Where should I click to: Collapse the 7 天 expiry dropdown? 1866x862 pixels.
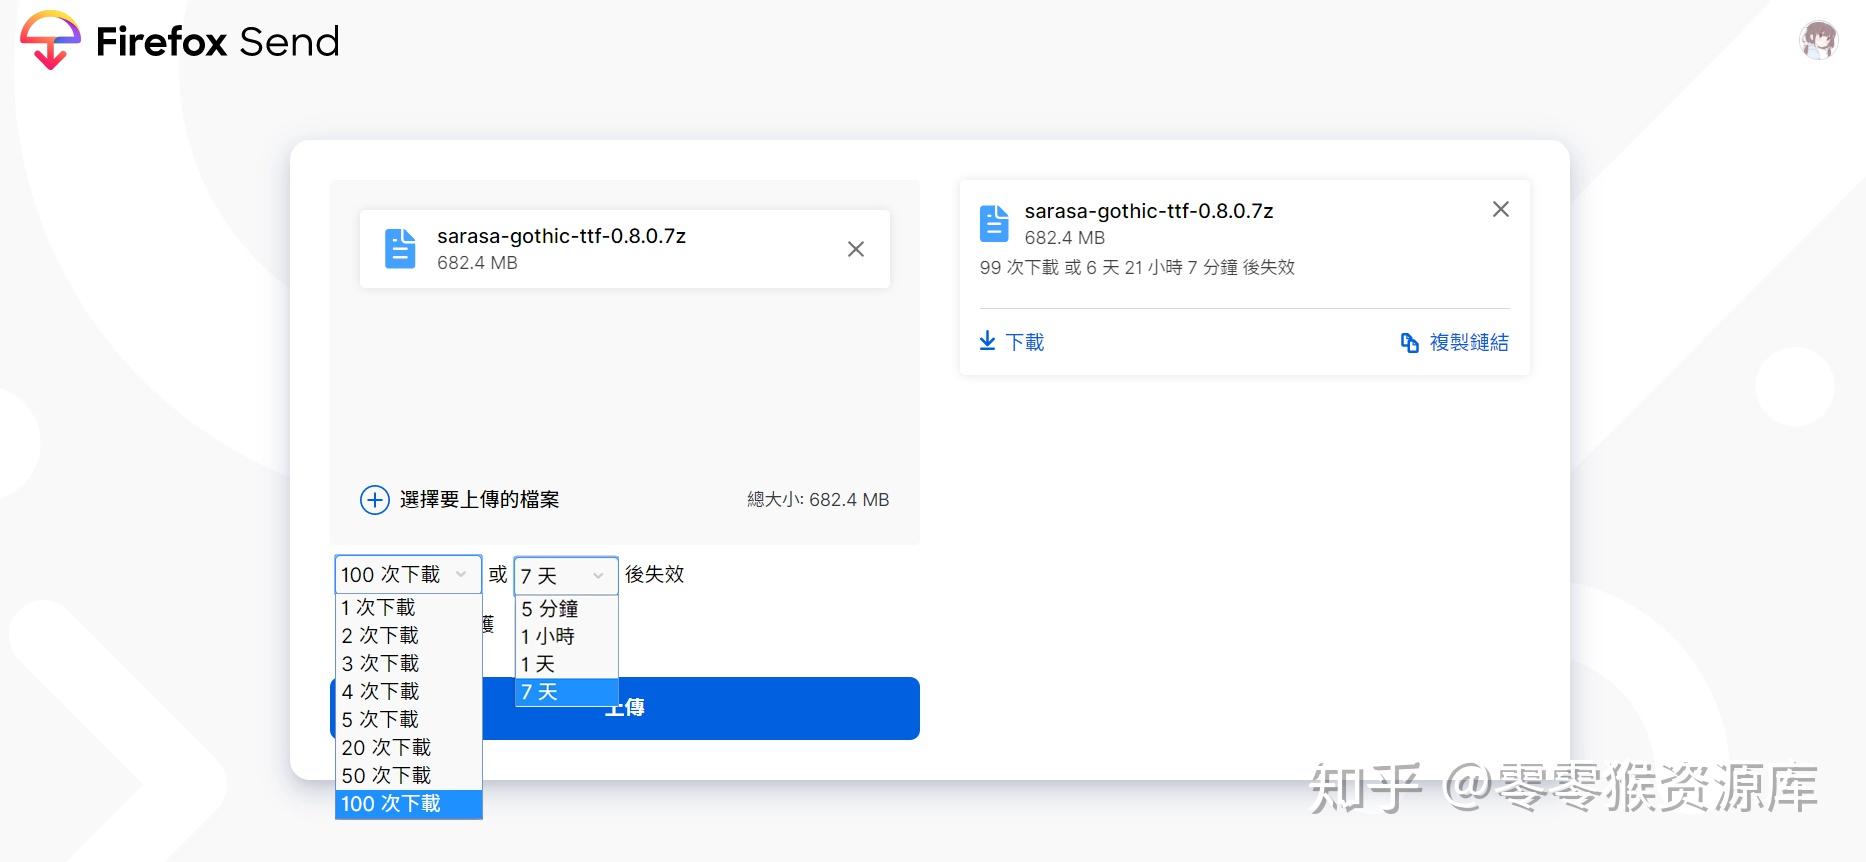tap(566, 576)
